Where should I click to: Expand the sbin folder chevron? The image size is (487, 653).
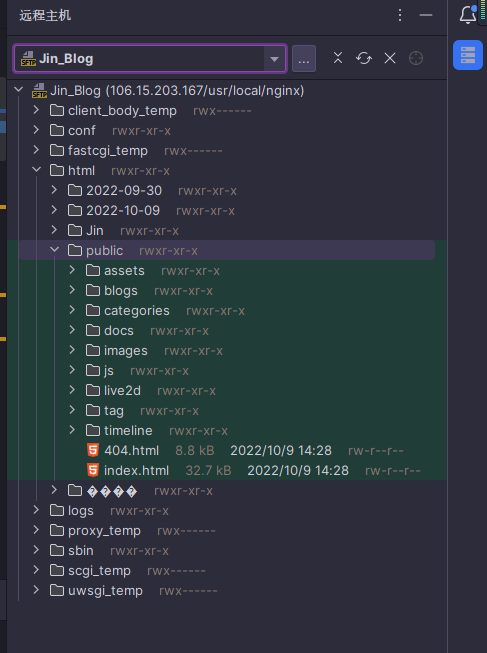pyautogui.click(x=36, y=550)
